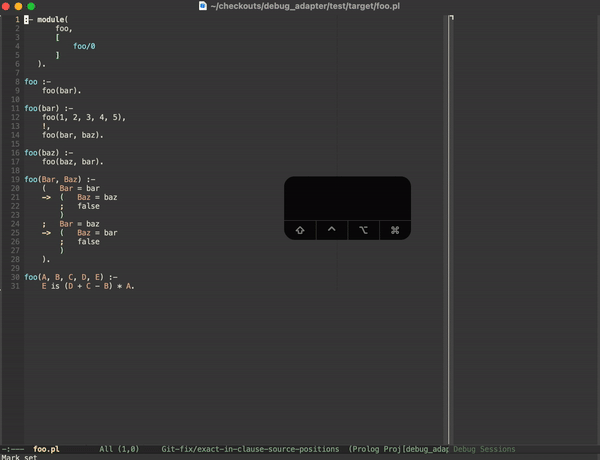
Task: Click line number 10 in the gutter
Action: coord(15,100)
